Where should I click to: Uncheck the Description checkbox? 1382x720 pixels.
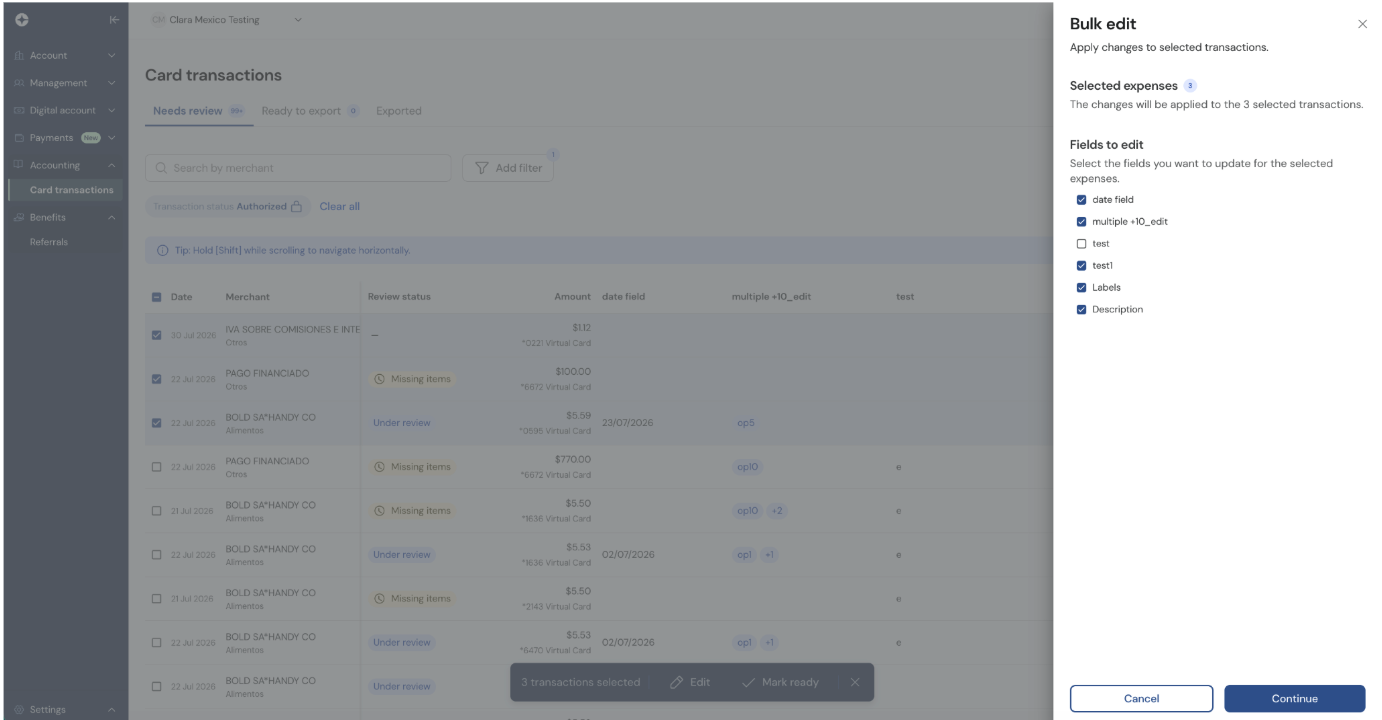pyautogui.click(x=1081, y=310)
